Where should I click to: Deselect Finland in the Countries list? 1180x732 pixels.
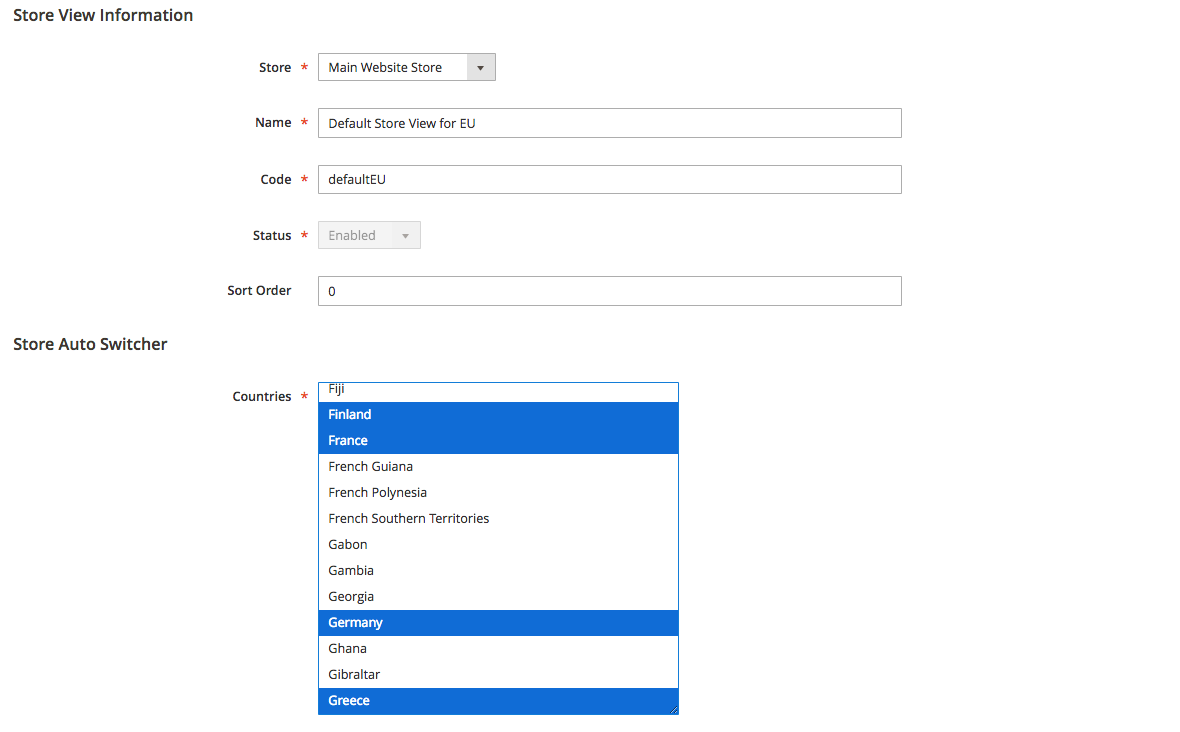498,415
